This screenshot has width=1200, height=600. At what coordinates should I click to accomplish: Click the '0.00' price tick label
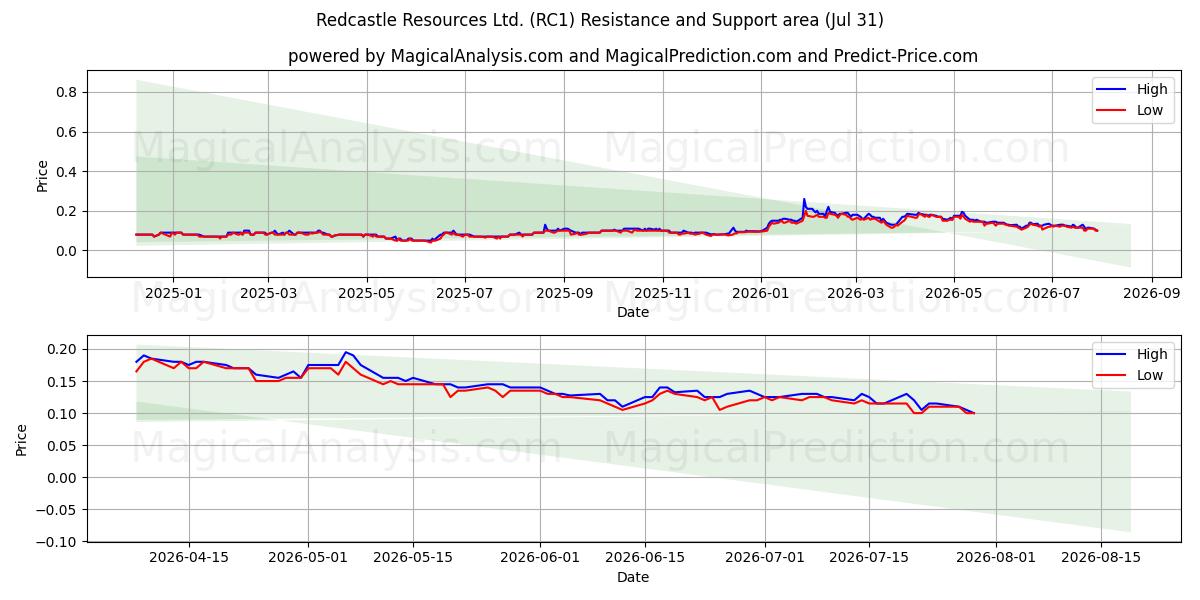tap(65, 478)
